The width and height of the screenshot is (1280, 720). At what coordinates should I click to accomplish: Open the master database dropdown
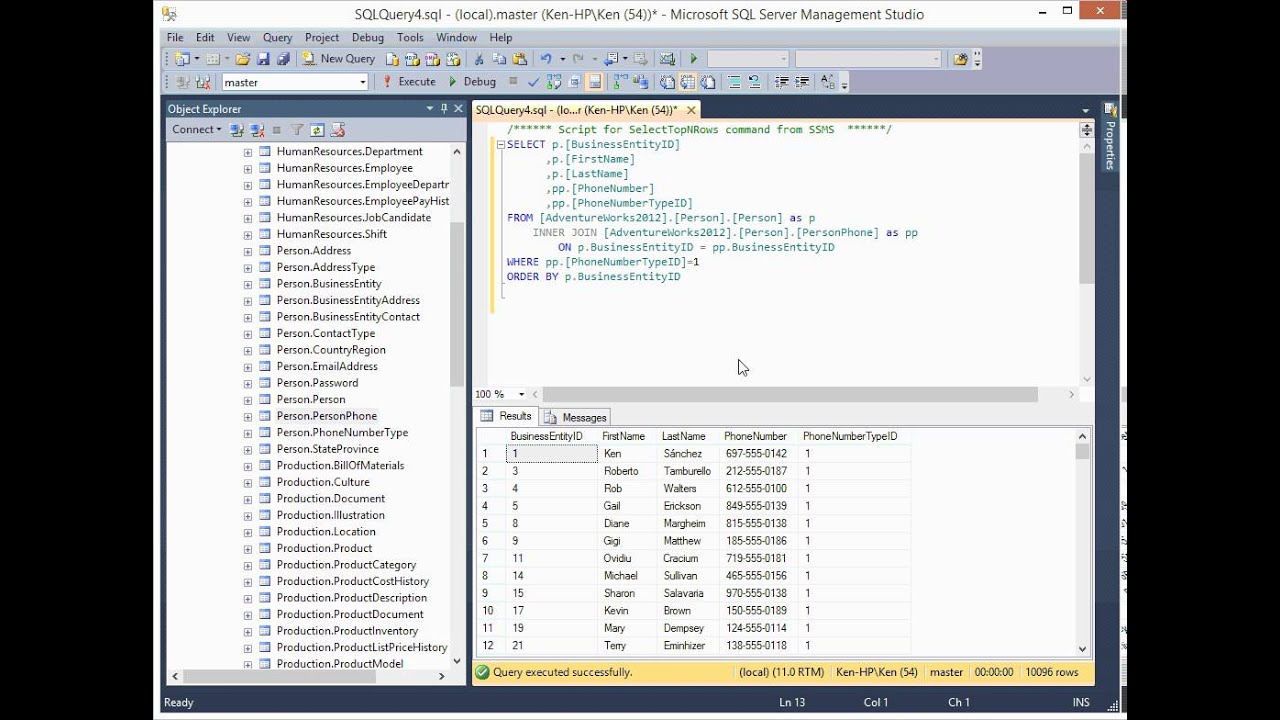[362, 82]
